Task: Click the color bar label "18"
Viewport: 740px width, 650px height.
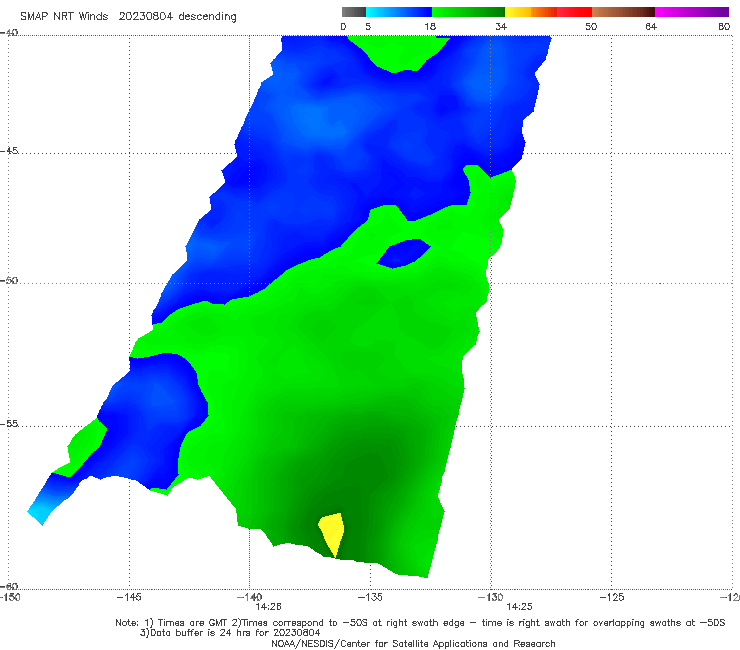Action: pyautogui.click(x=430, y=26)
